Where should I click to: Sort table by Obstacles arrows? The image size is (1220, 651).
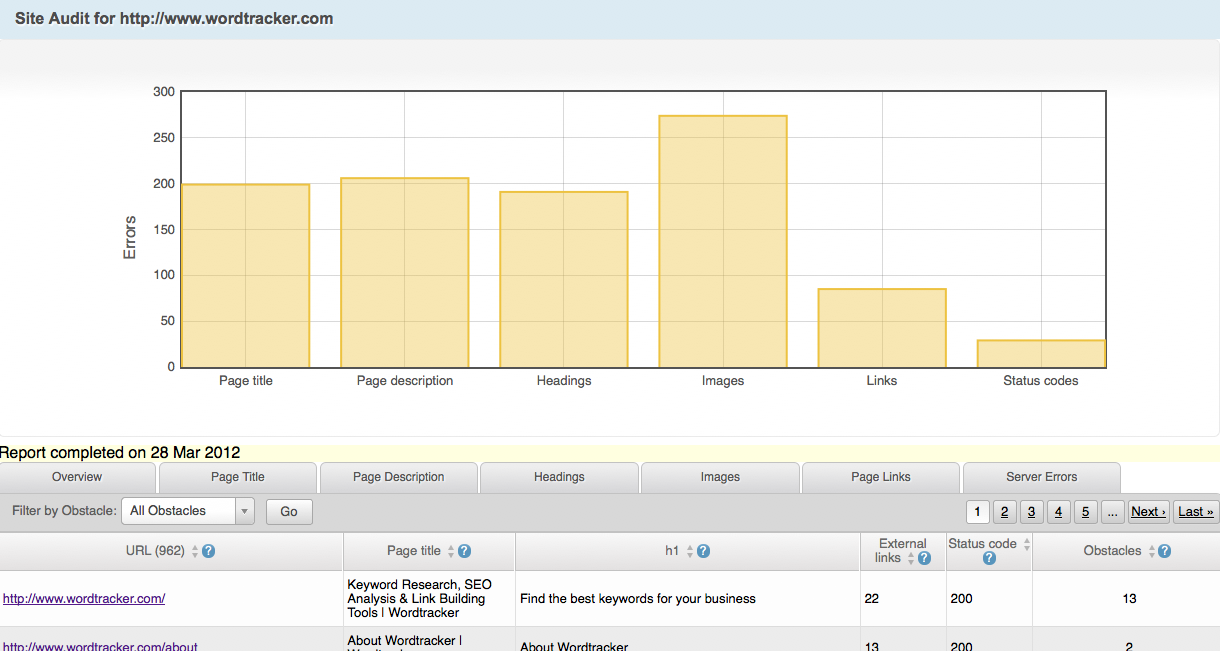[1150, 551]
